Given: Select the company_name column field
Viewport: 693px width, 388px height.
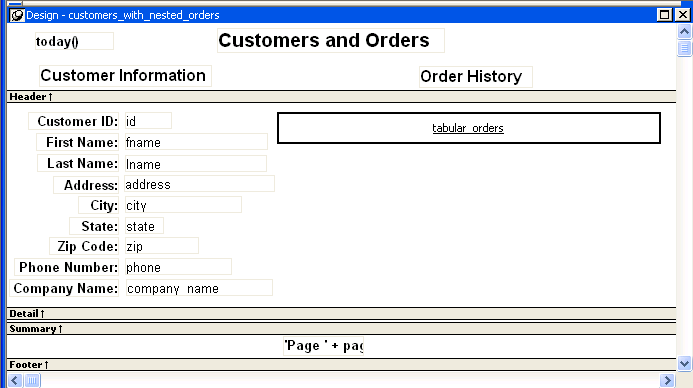Looking at the screenshot, I should (199, 288).
